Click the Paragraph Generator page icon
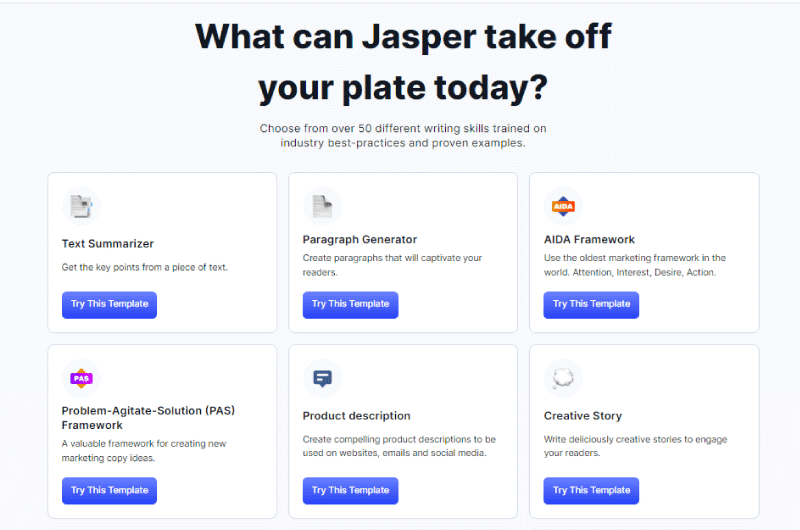Viewport: 800px width, 530px height. pos(322,206)
